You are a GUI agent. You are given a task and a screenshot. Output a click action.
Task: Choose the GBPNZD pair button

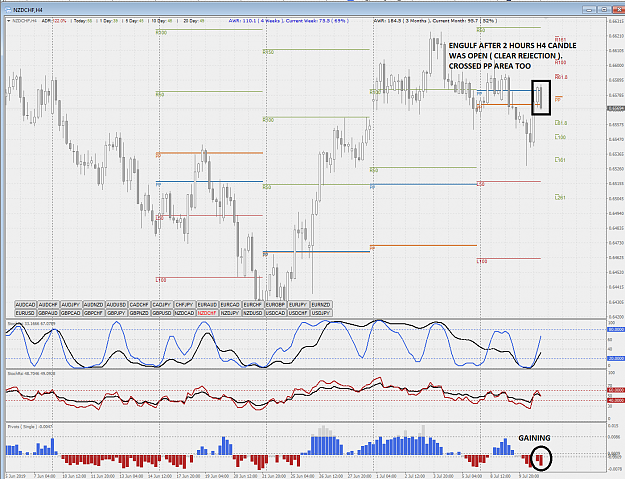coord(139,313)
